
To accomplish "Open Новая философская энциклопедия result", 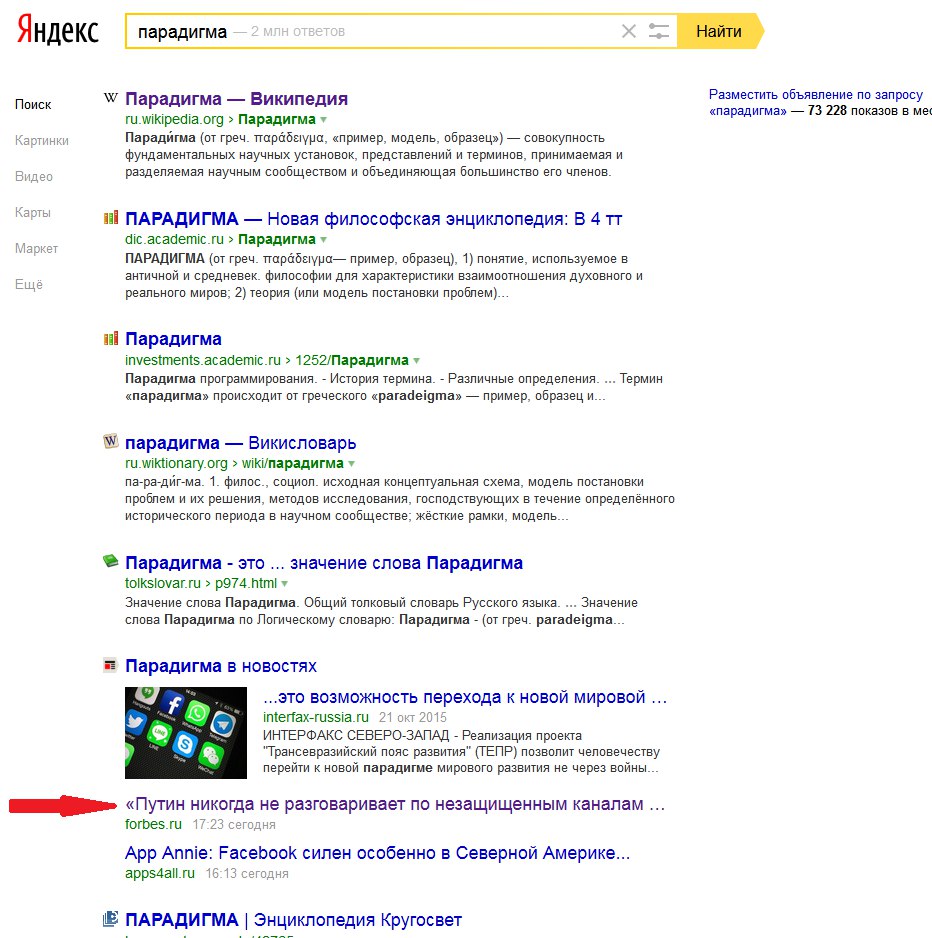I will tap(373, 219).
